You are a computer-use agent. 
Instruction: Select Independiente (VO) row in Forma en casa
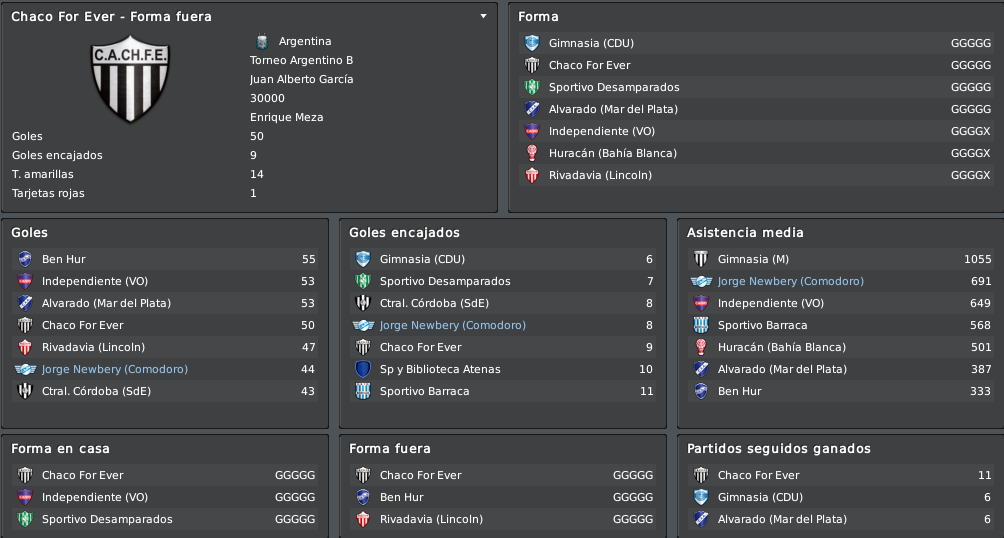165,498
